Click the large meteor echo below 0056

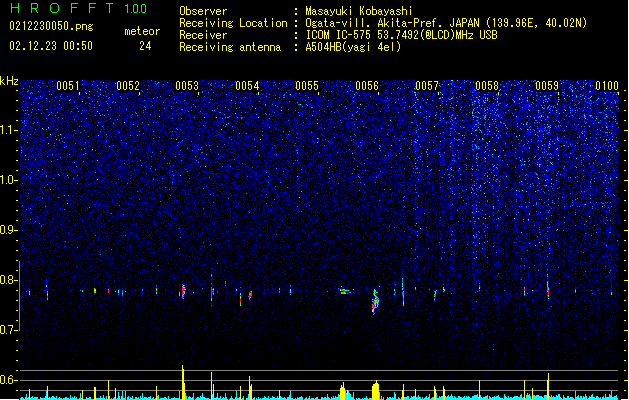[375, 301]
